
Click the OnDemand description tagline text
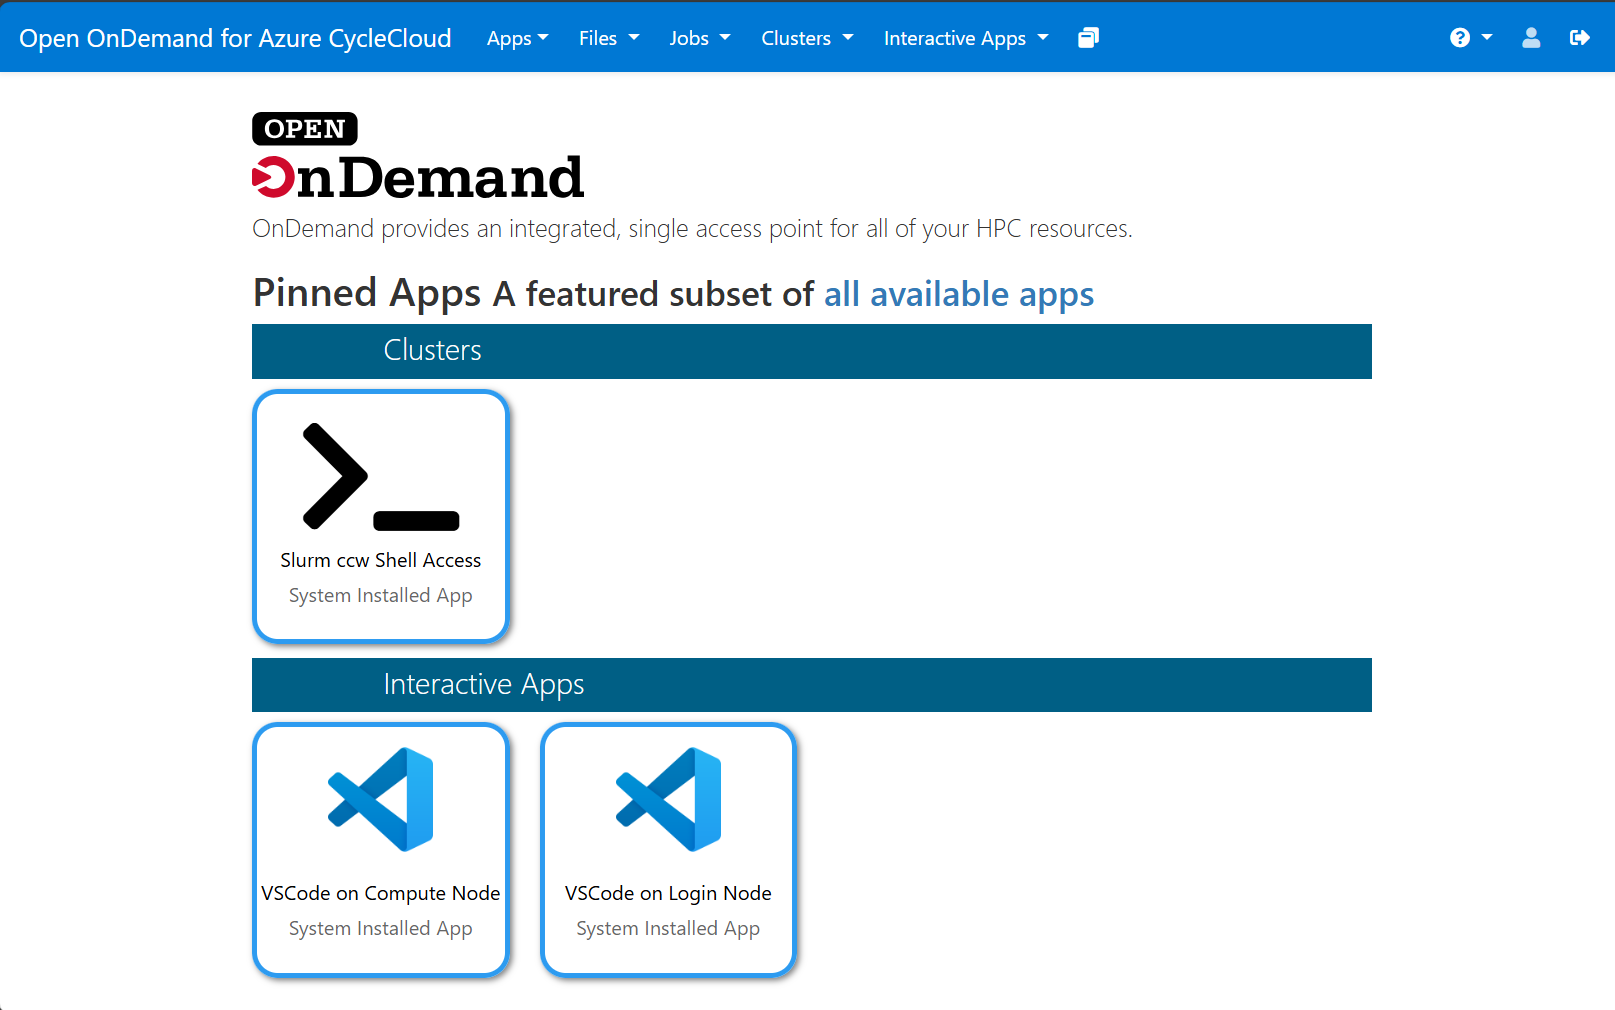(x=692, y=229)
